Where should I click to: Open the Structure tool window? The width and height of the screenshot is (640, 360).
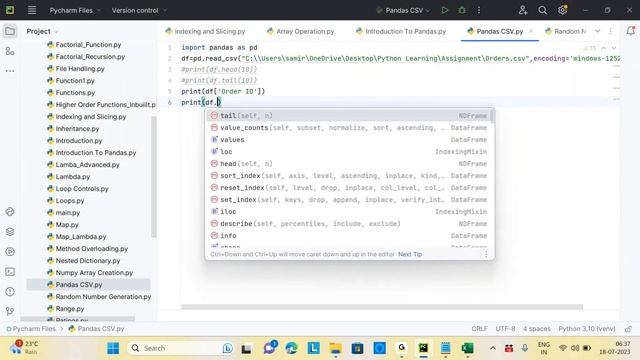click(10, 51)
